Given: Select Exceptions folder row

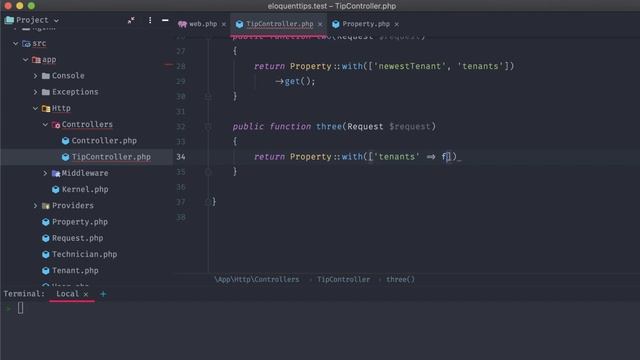Looking at the screenshot, I should pos(87,92).
